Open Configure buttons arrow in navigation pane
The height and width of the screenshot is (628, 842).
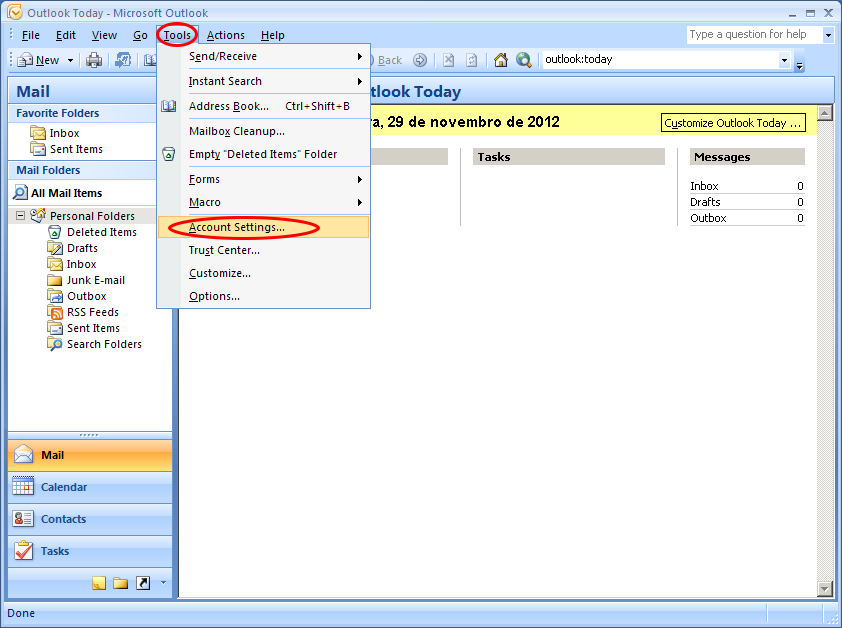coord(163,582)
